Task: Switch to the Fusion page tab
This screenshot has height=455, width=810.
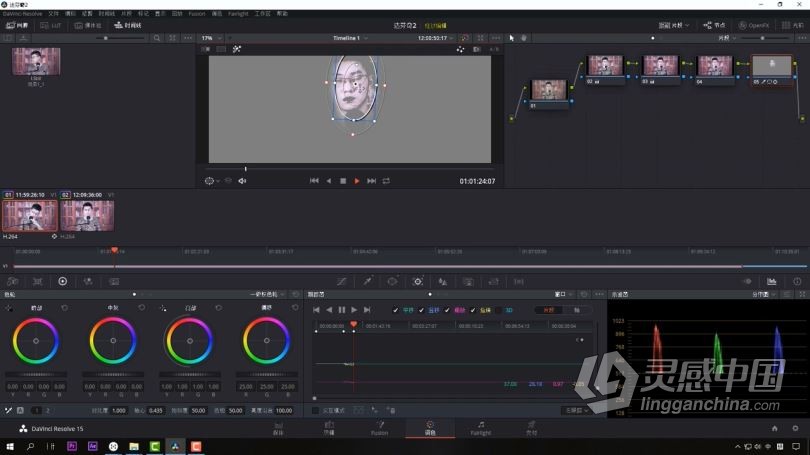Action: tap(380, 428)
